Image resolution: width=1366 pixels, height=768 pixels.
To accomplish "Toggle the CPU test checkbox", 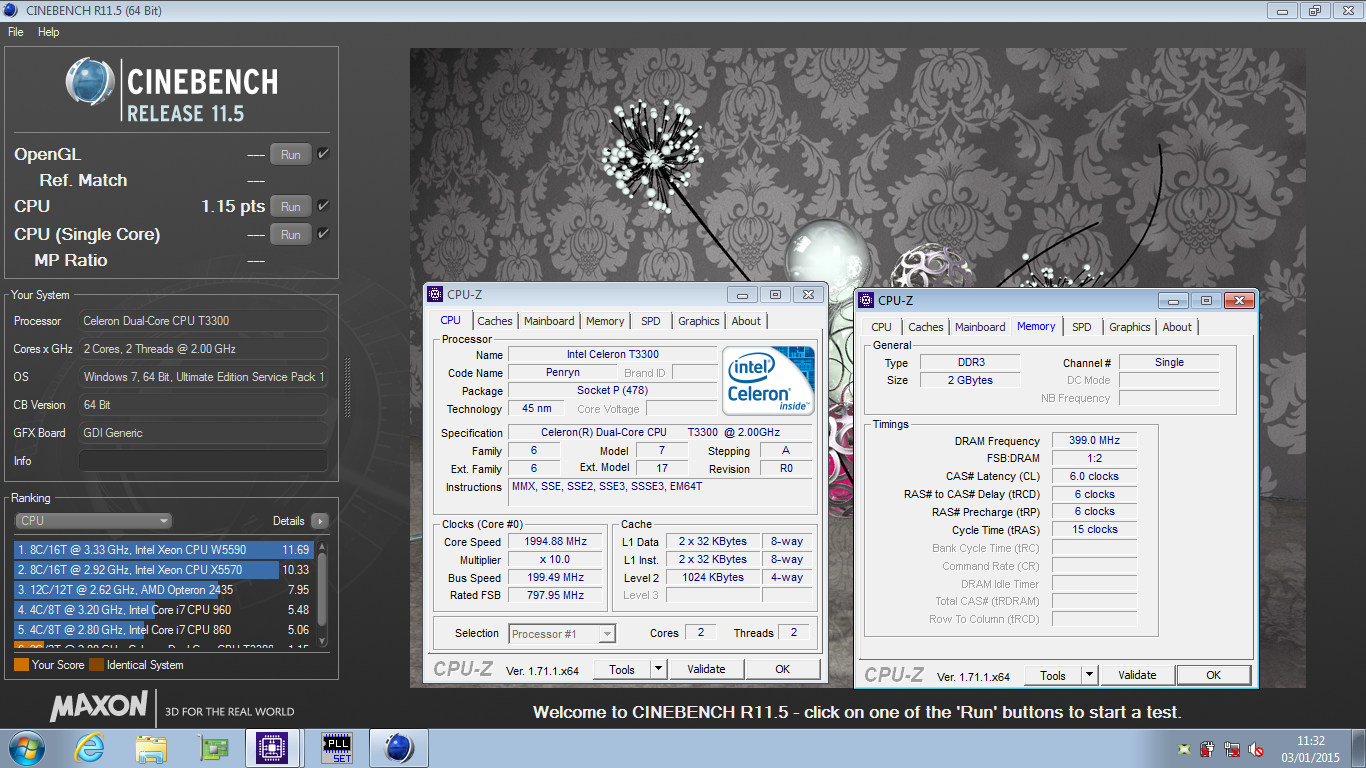I will pyautogui.click(x=323, y=206).
